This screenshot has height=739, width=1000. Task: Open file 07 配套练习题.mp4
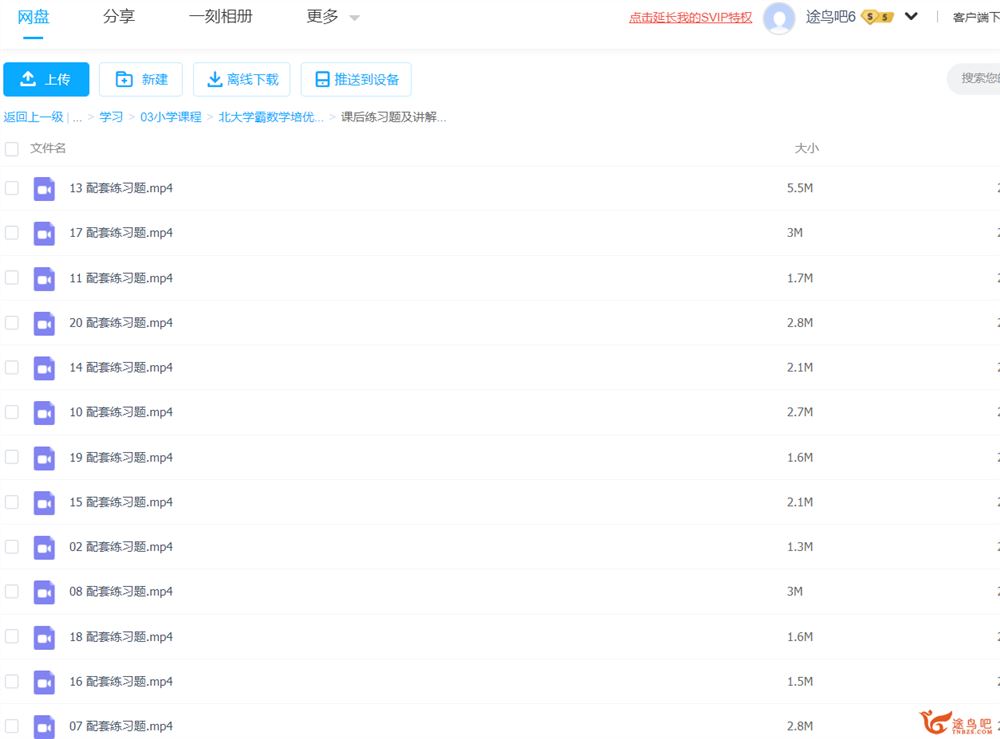[121, 726]
